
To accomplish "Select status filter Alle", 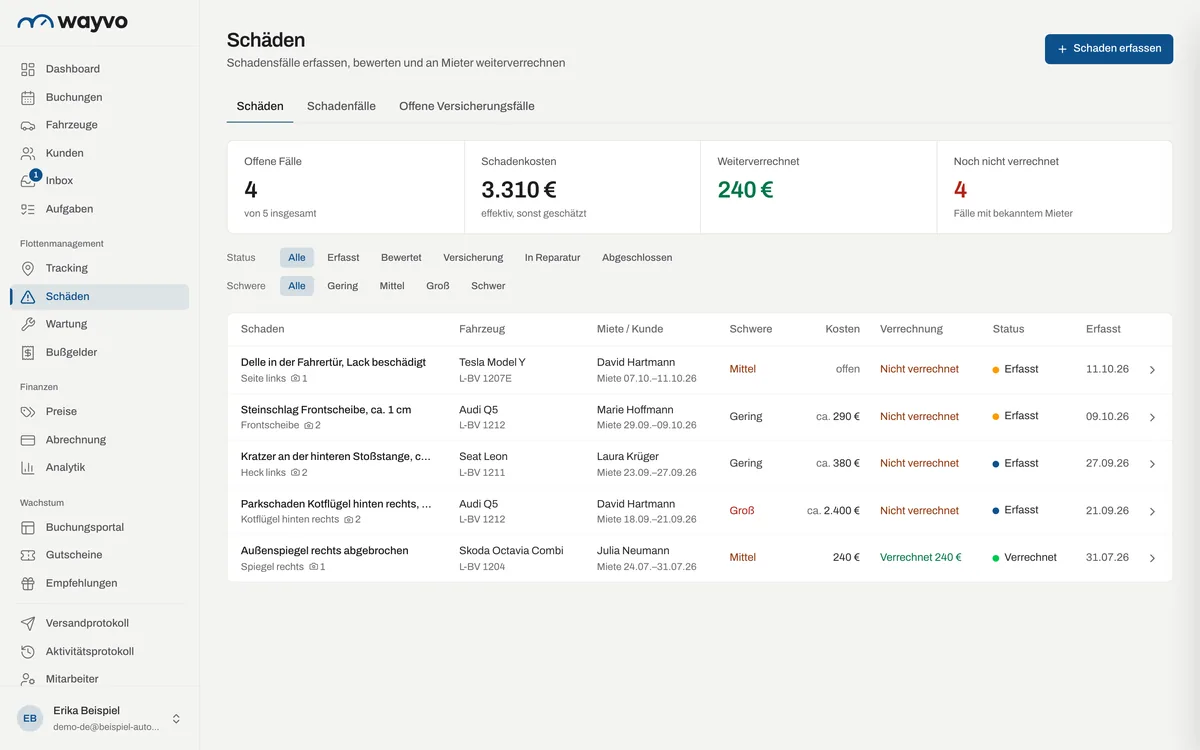I will point(297,257).
